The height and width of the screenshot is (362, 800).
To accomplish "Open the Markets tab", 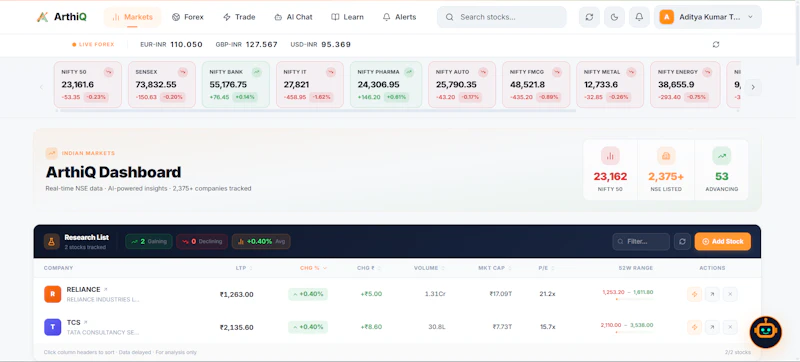I will pyautogui.click(x=132, y=17).
